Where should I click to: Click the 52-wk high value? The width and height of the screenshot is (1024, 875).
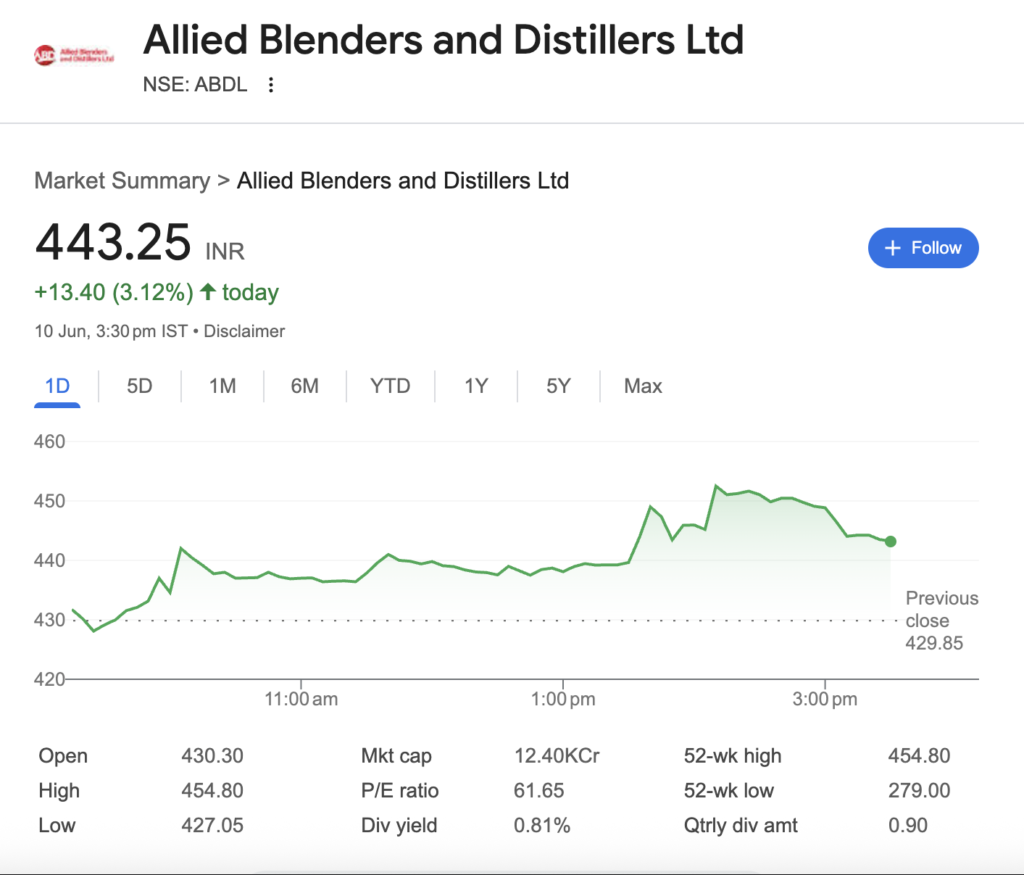tap(919, 756)
